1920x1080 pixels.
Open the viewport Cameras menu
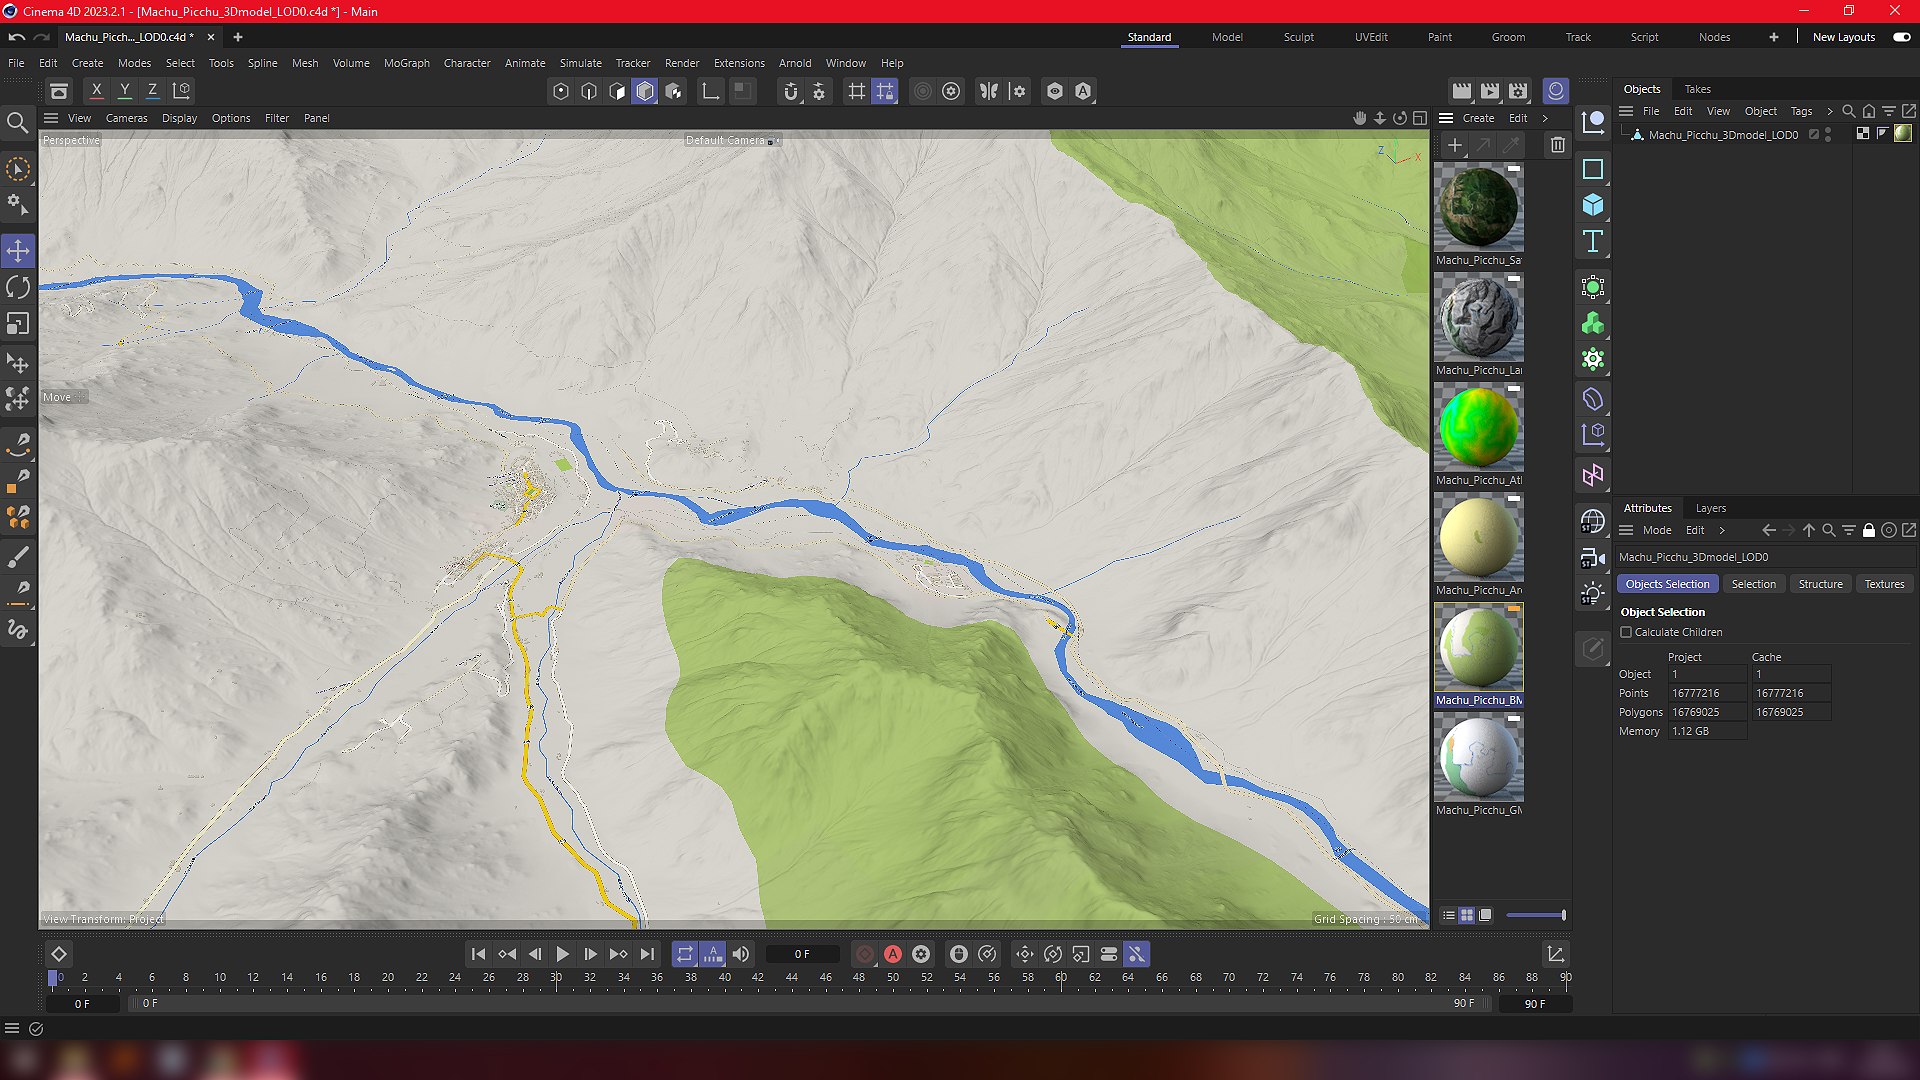click(126, 118)
